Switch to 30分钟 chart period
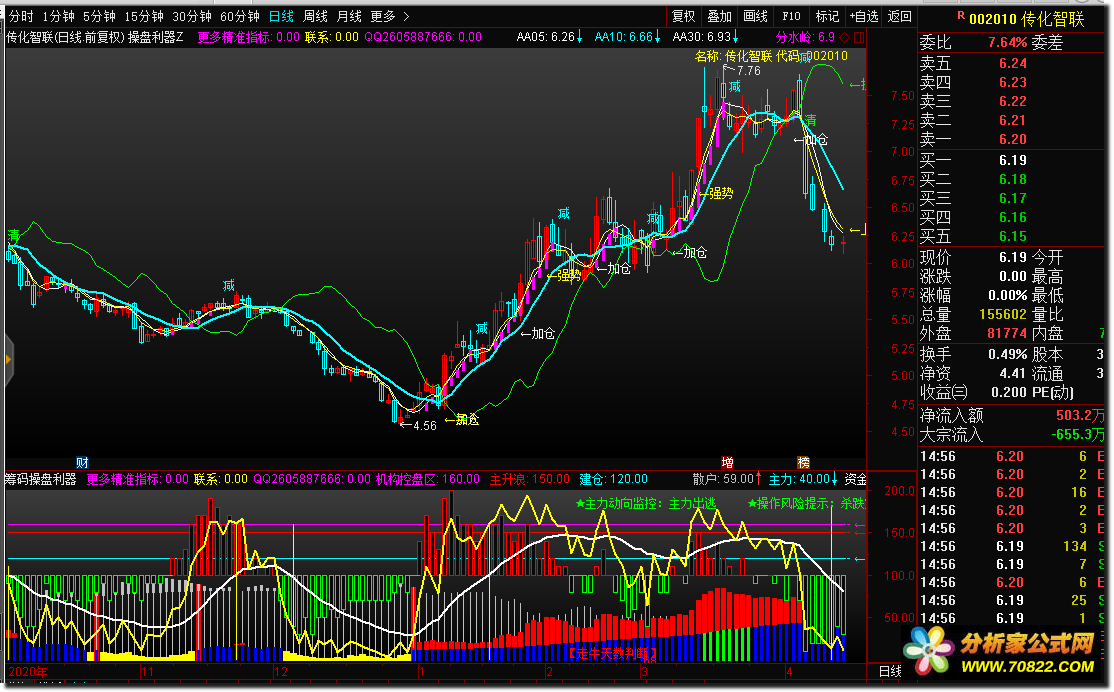 192,16
